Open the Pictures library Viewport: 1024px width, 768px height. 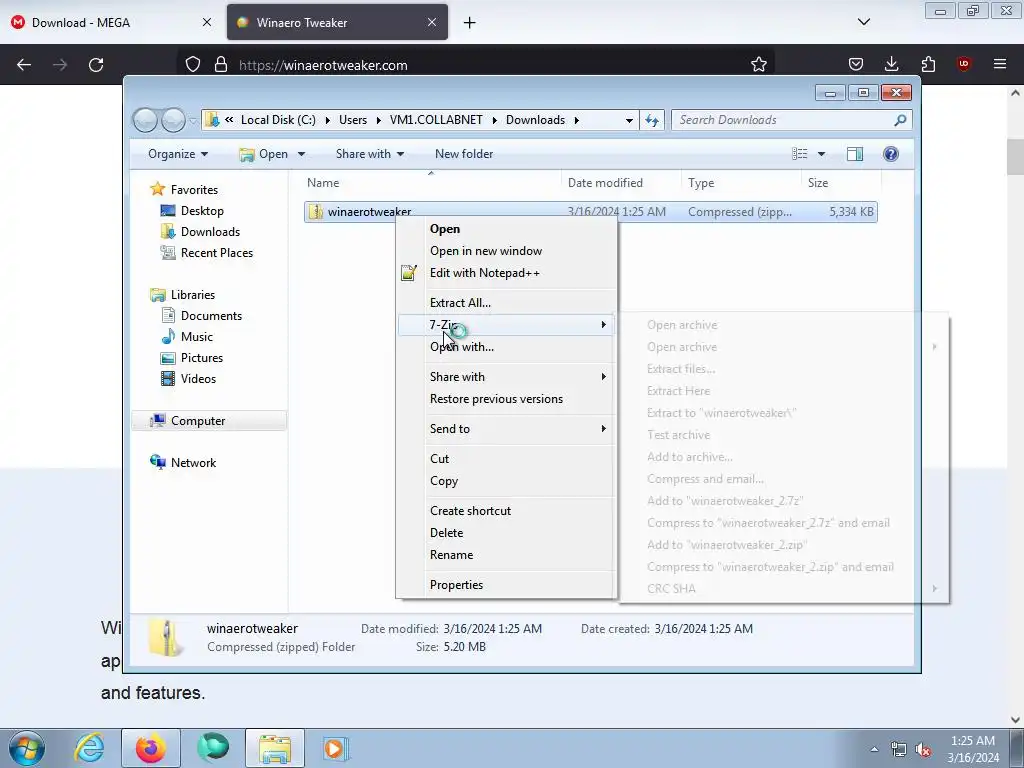click(201, 358)
